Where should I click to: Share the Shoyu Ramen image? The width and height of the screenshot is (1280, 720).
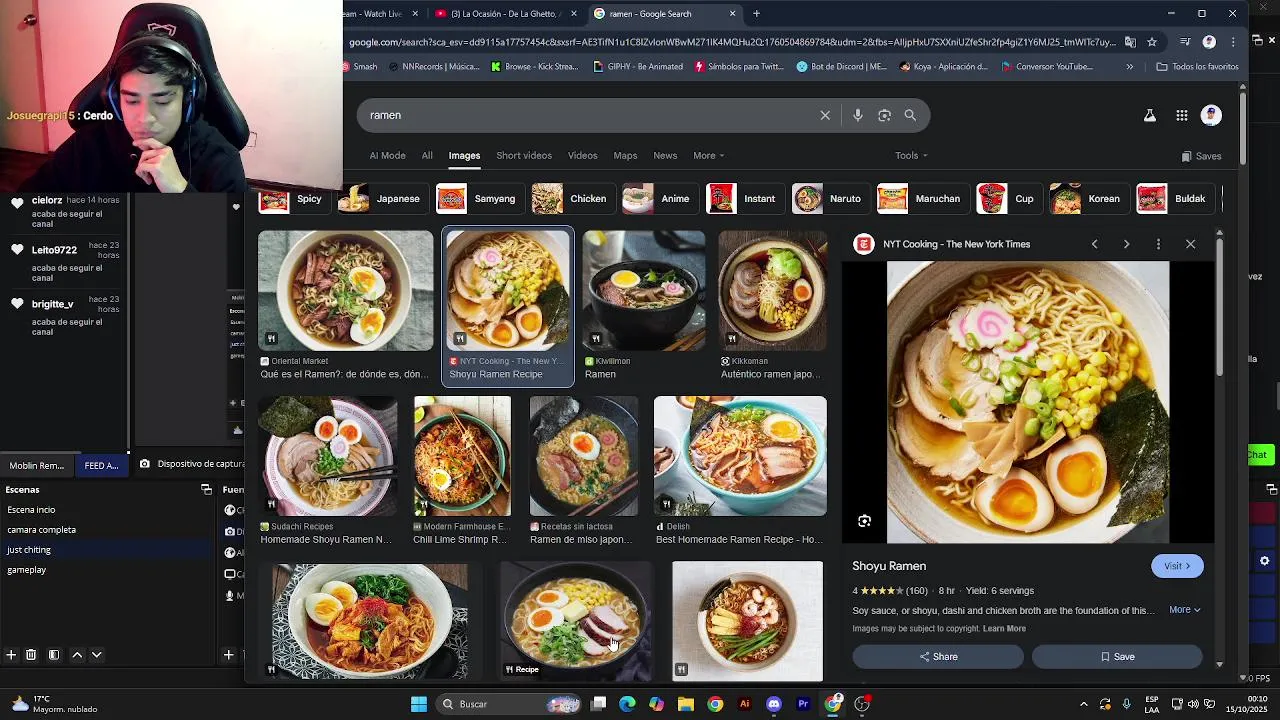938,657
